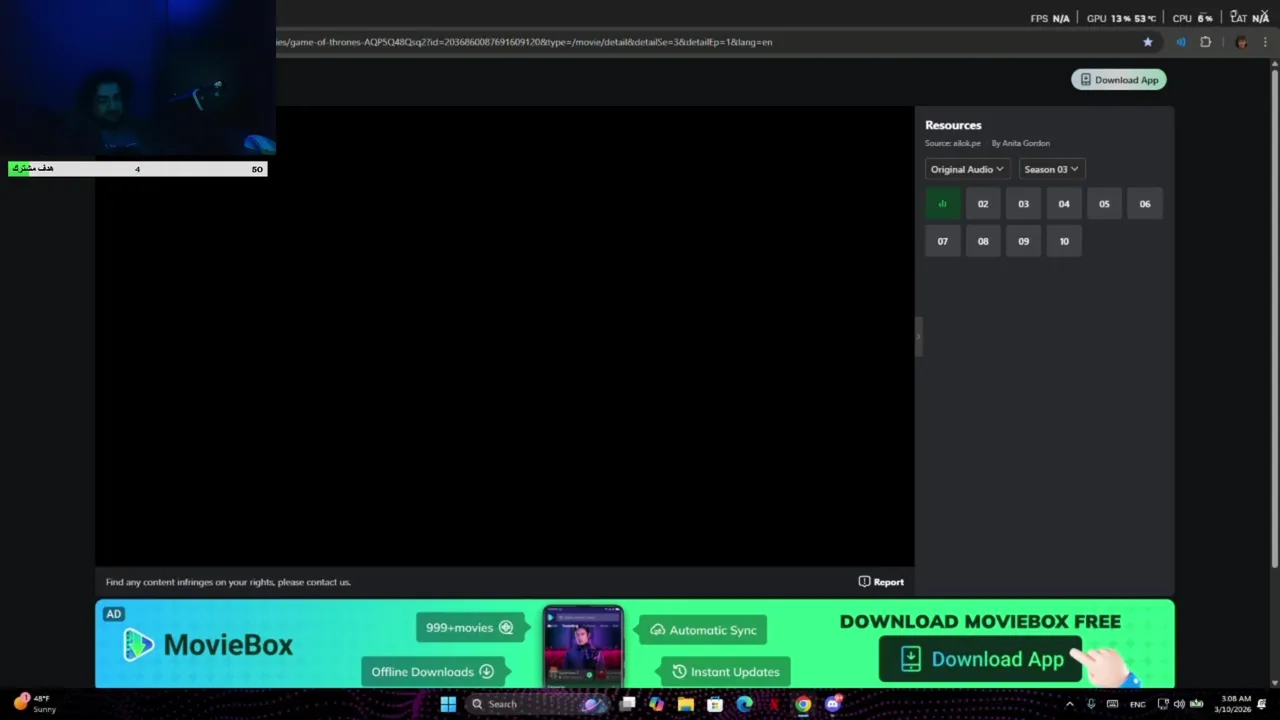This screenshot has height=720, width=1280.
Task: Click the FPS N/A readout in the overlay
Action: 1050,18
